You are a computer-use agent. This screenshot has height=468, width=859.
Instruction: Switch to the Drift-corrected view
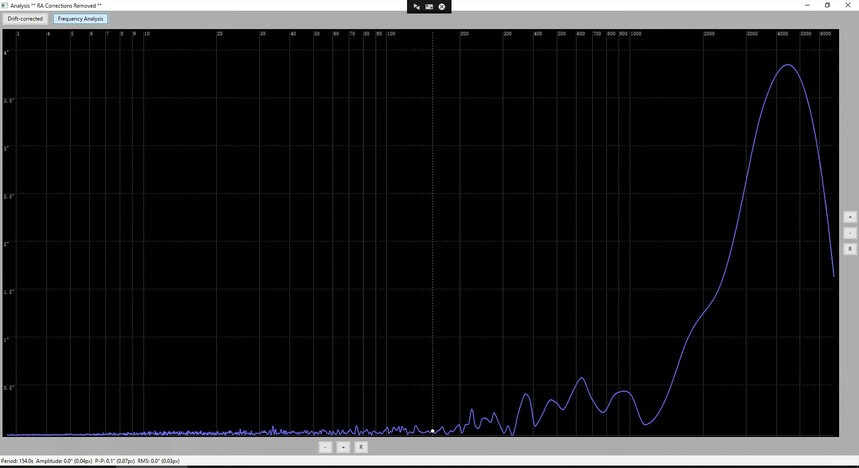tap(25, 19)
